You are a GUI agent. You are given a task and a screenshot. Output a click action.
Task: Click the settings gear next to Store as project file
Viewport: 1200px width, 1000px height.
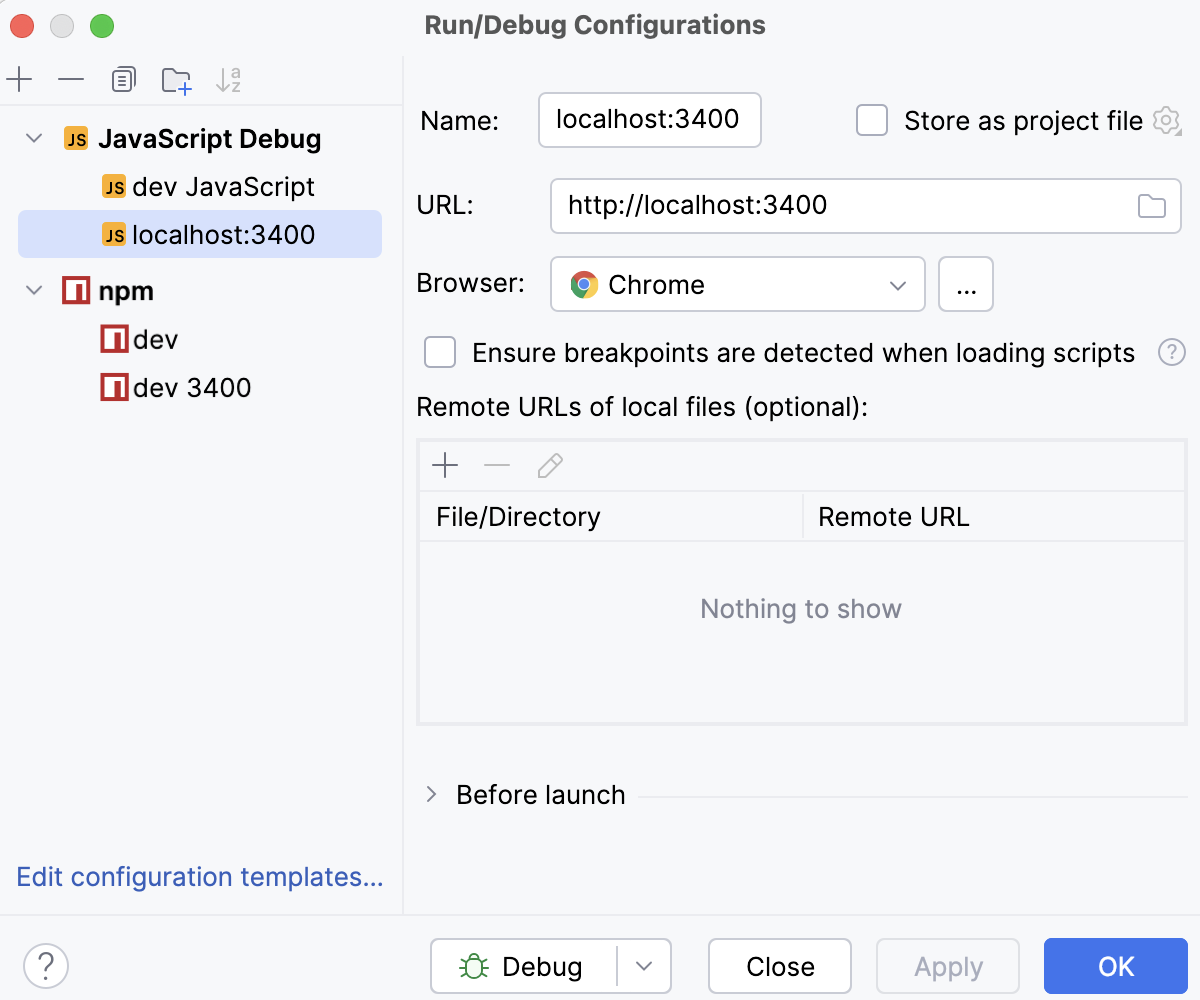tap(1166, 120)
